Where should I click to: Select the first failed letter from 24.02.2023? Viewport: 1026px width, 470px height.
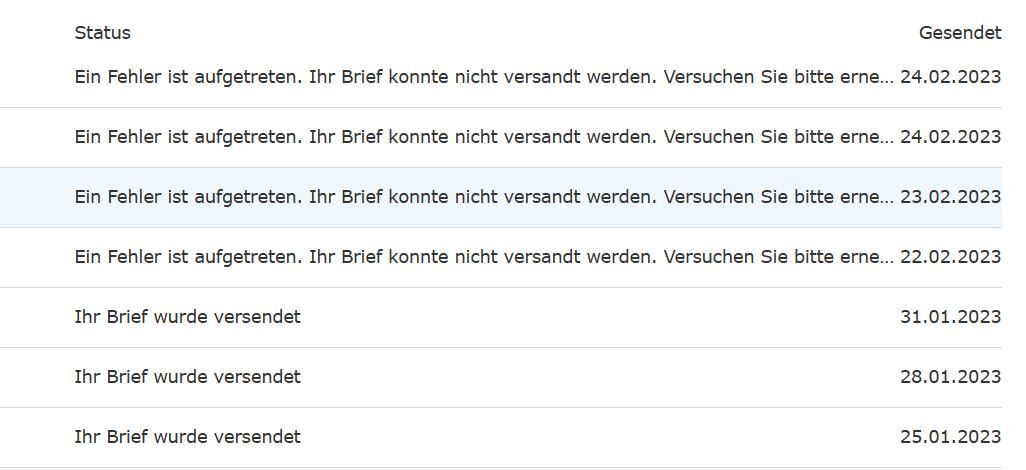click(x=501, y=77)
